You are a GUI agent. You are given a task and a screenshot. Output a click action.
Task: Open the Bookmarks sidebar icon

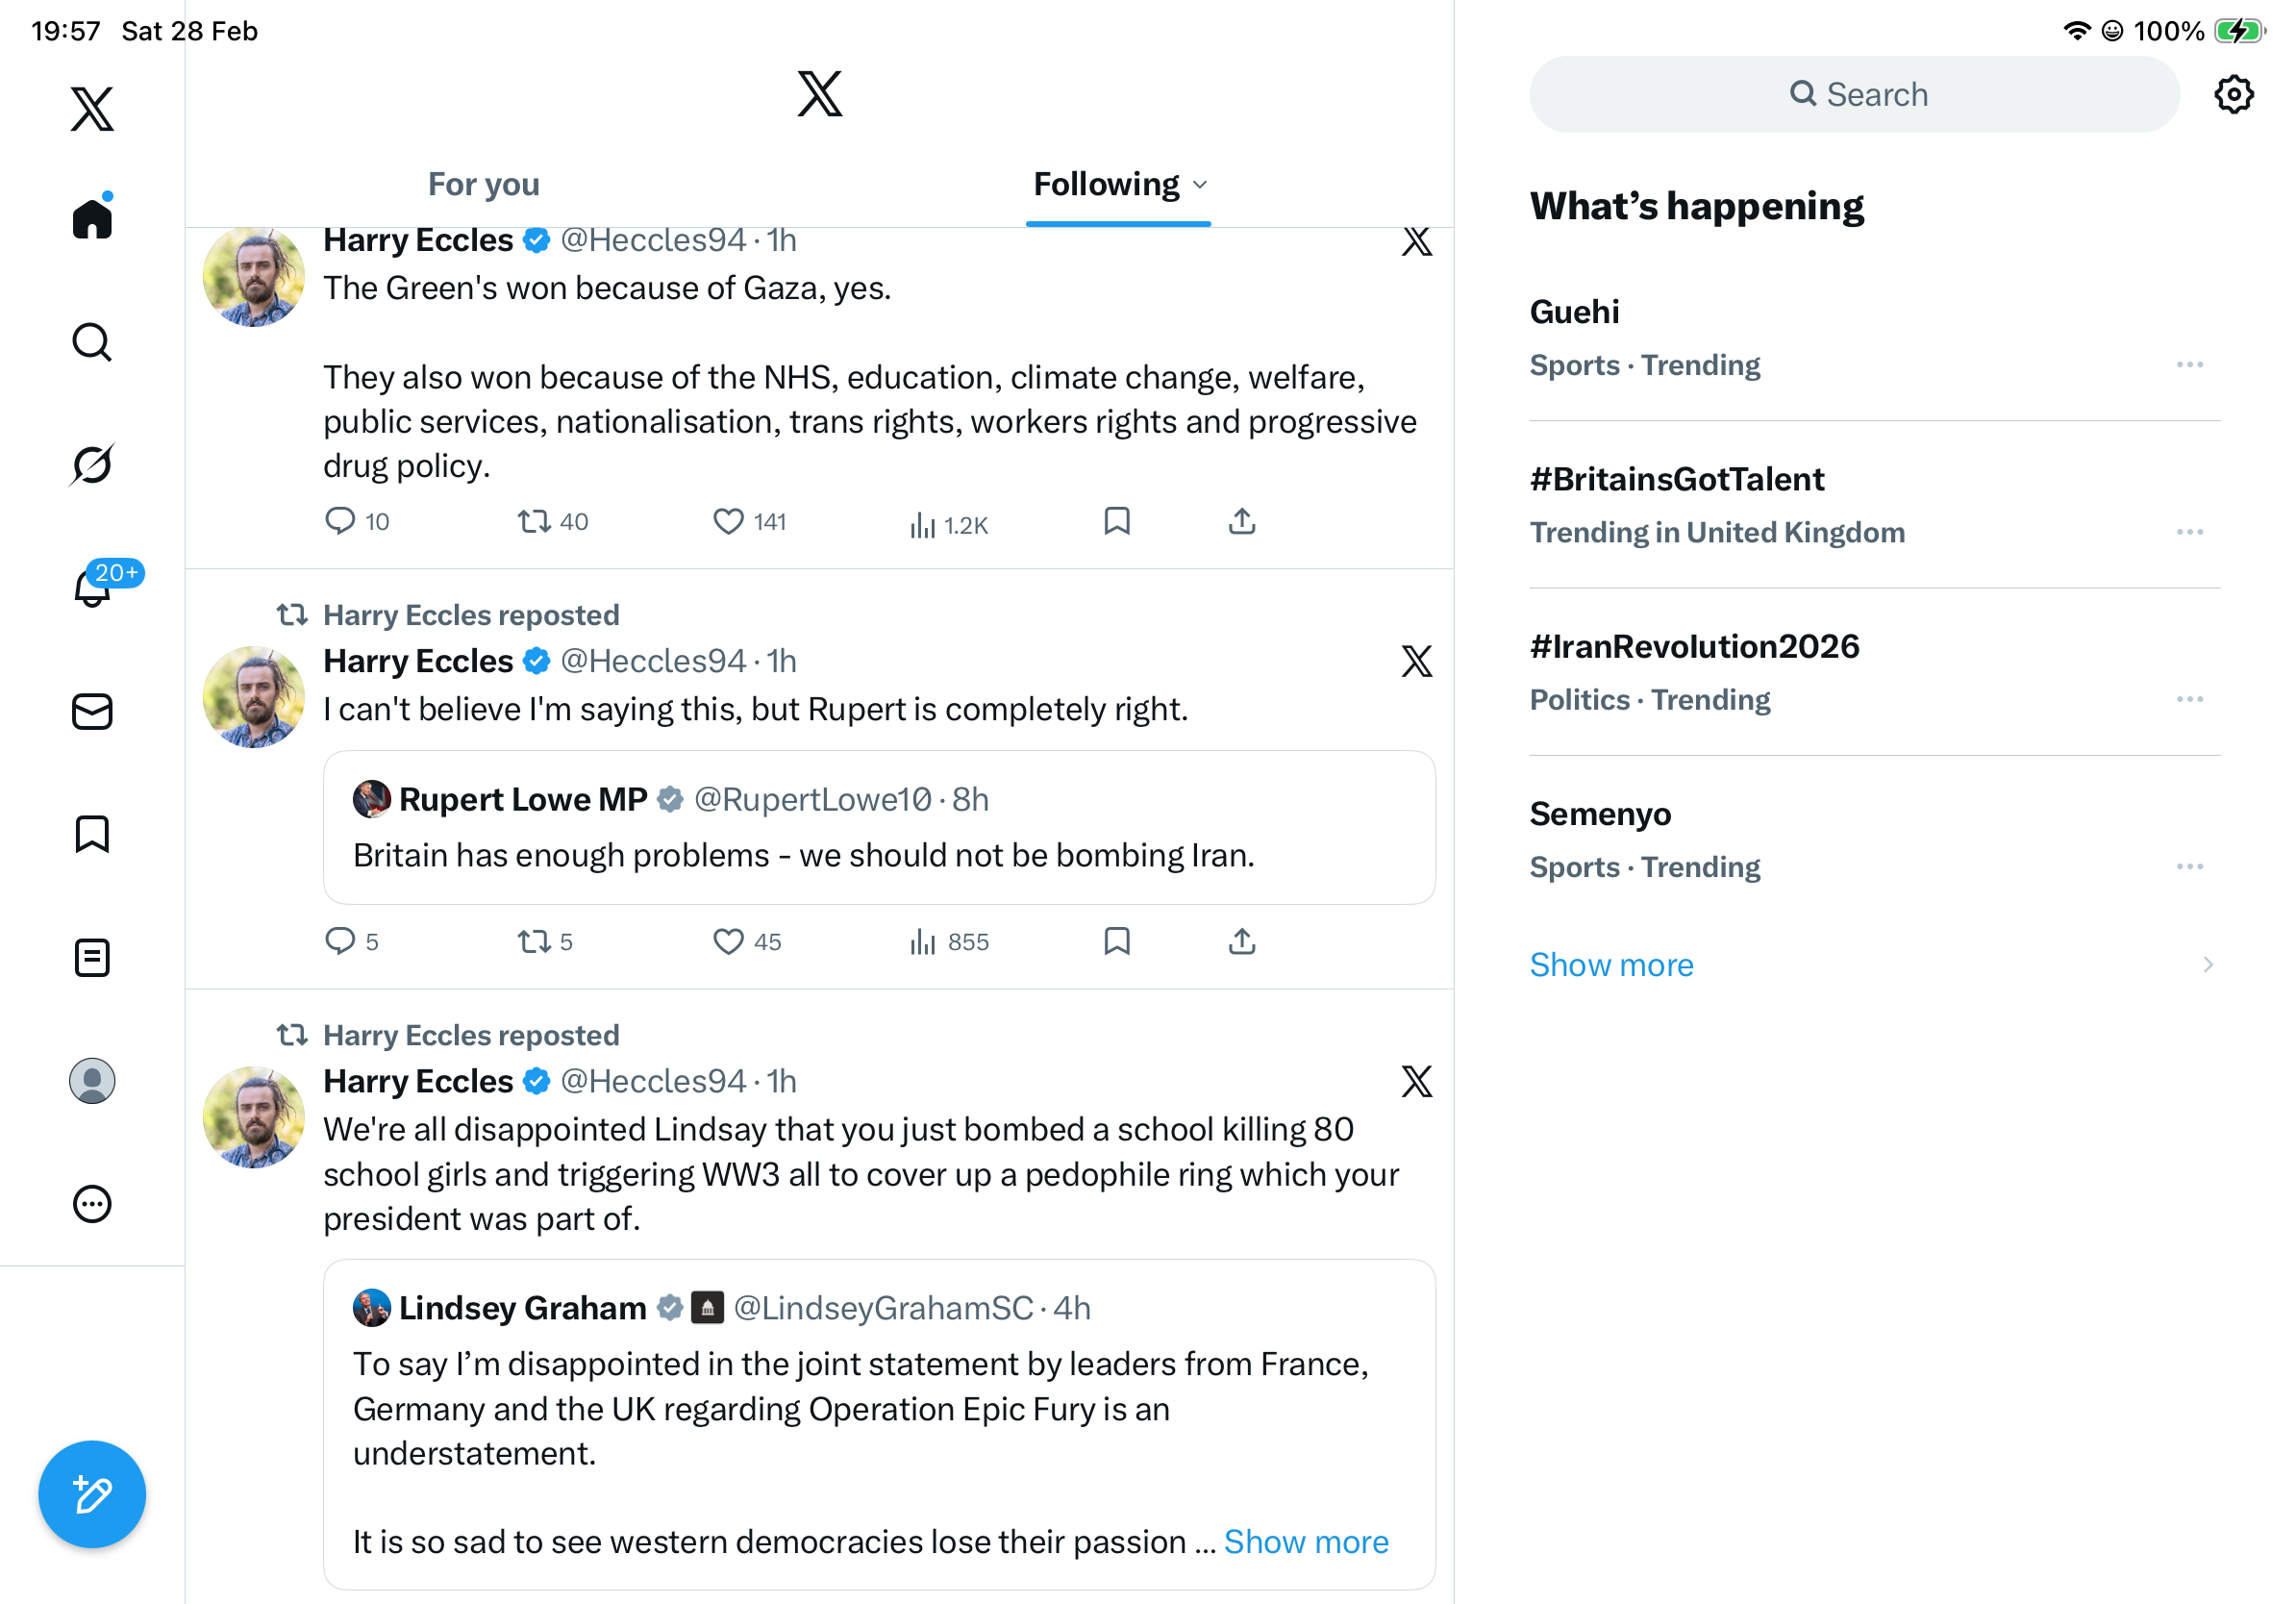click(x=92, y=834)
